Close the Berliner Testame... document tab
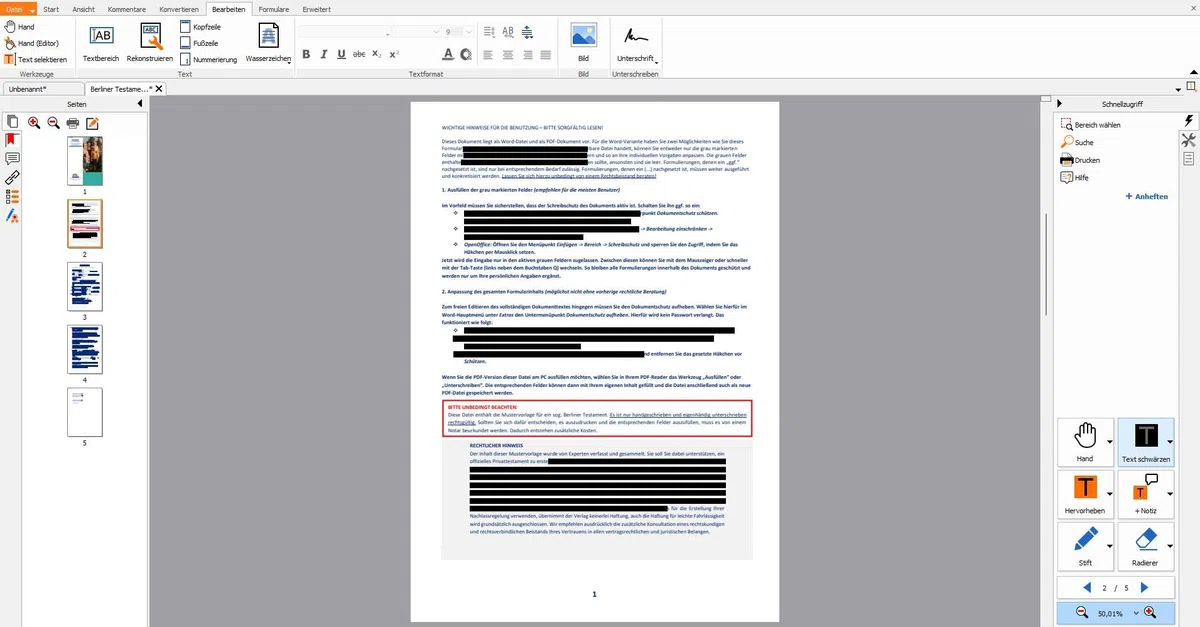The height and width of the screenshot is (627, 1200). 157,89
